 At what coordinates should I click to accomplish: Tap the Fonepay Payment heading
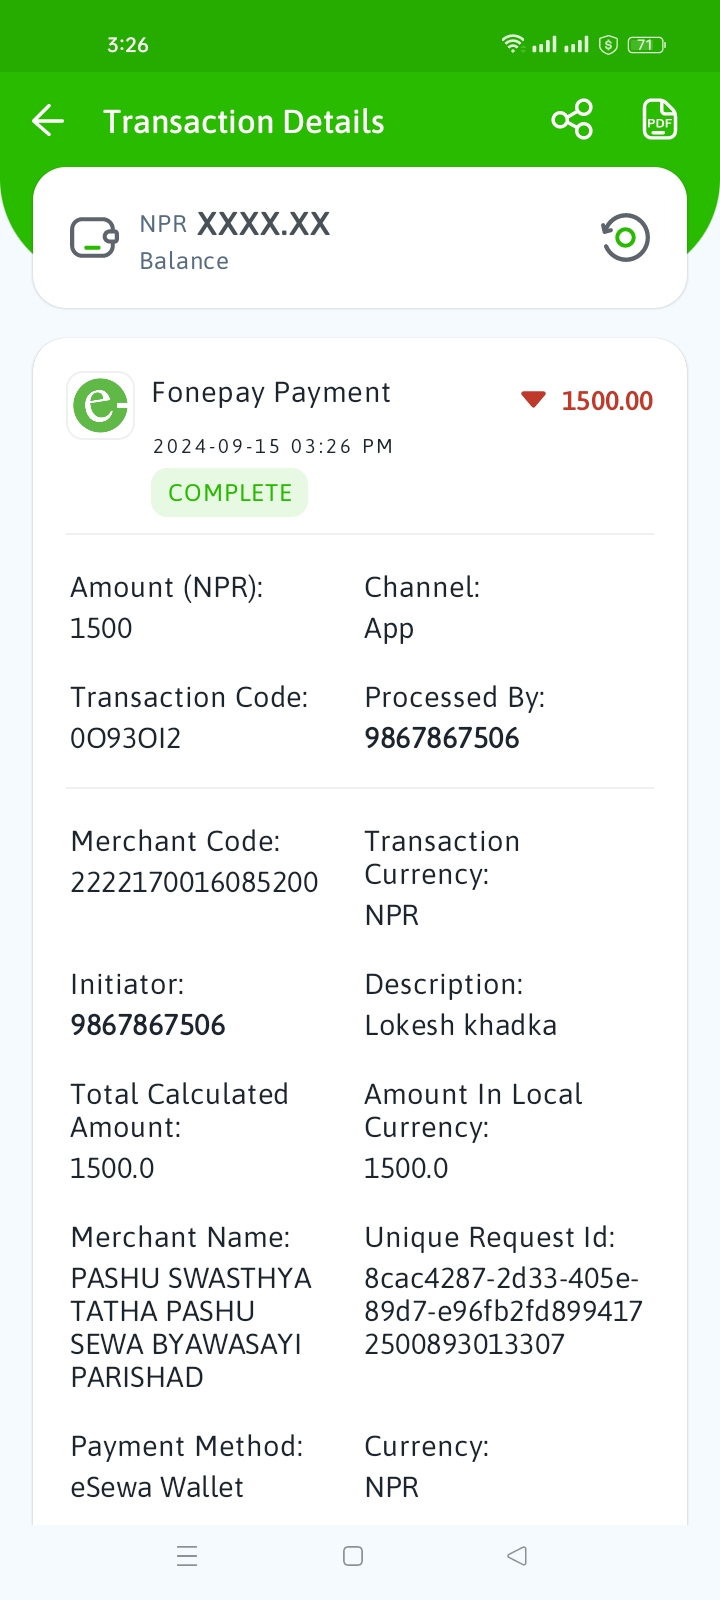click(271, 393)
